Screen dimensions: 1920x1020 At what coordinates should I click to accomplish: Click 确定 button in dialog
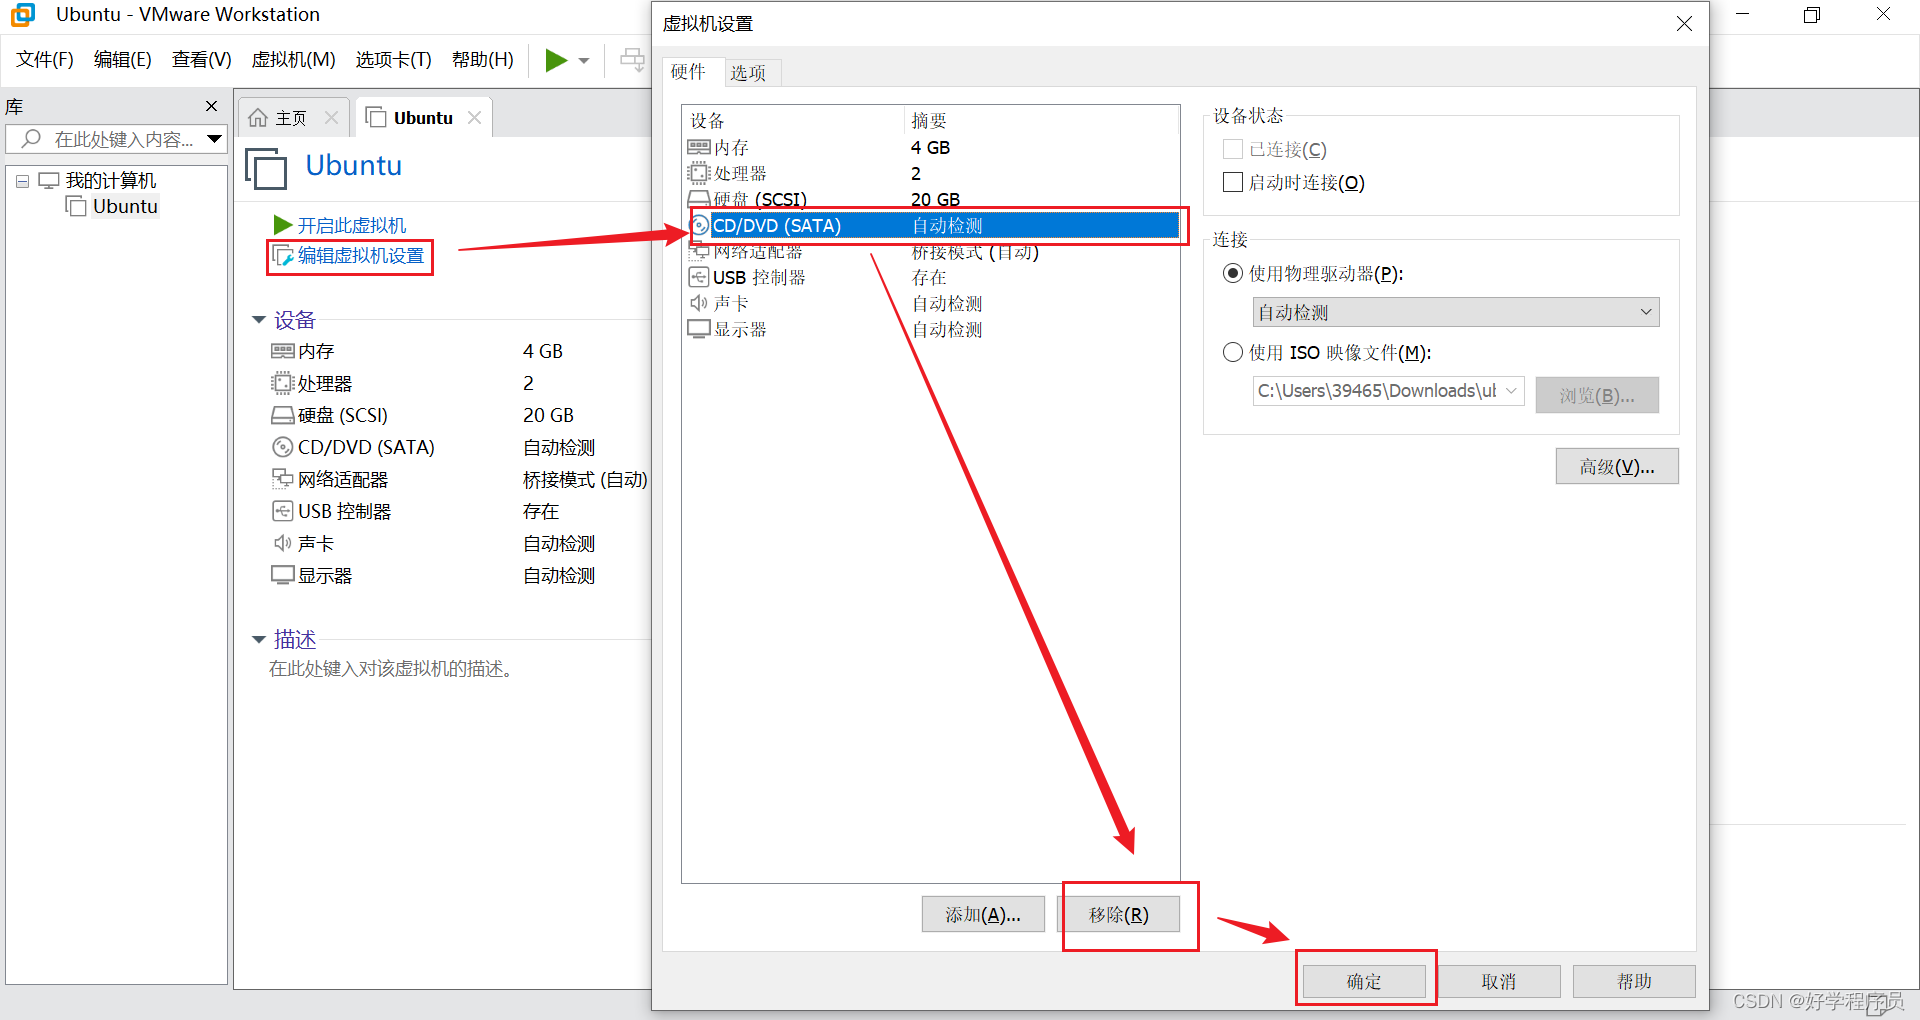click(1364, 981)
